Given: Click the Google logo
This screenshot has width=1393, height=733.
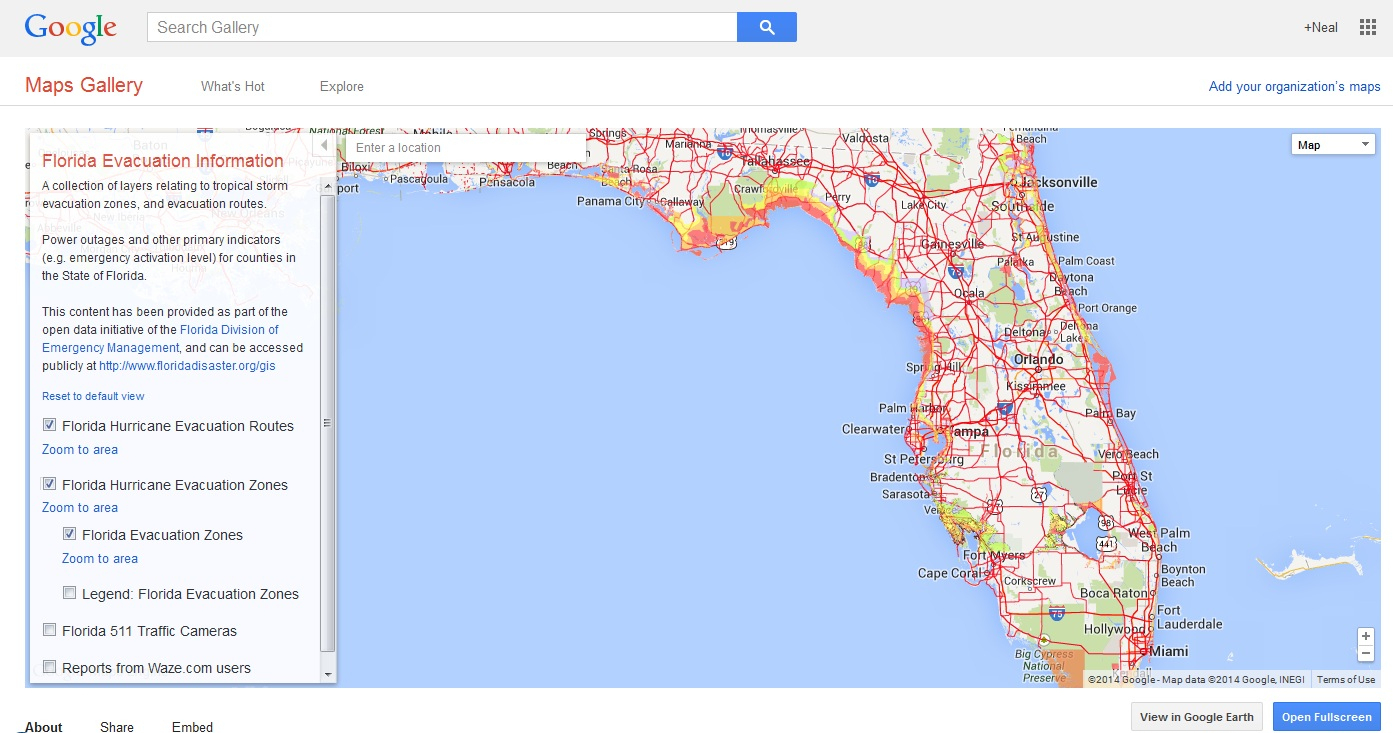Looking at the screenshot, I should pyautogui.click(x=70, y=28).
